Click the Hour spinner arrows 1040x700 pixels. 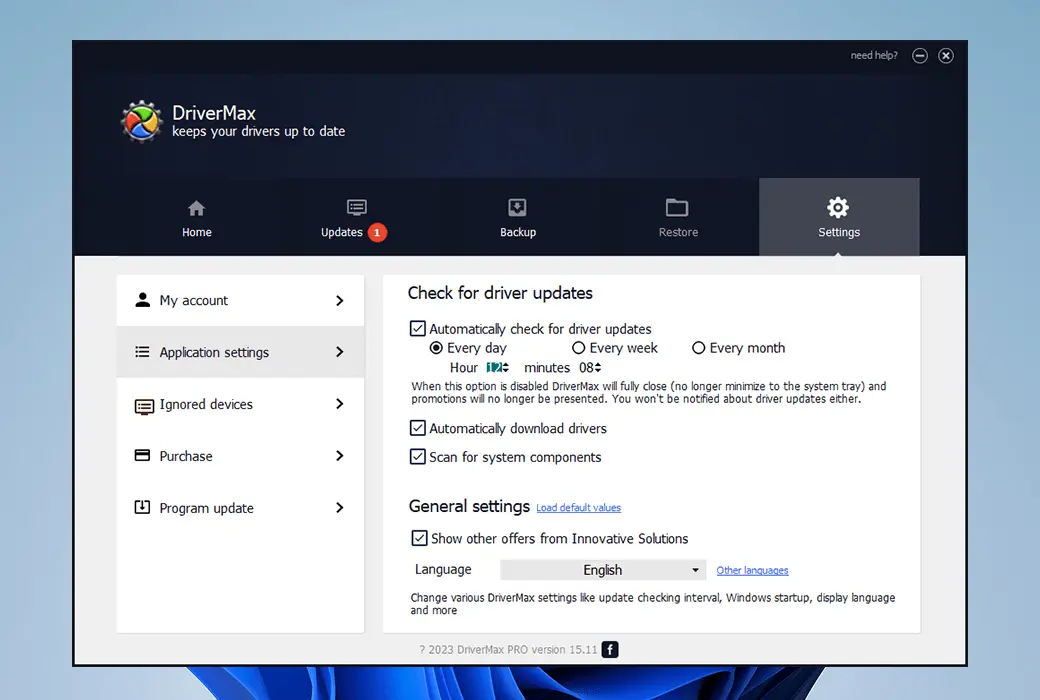506,368
